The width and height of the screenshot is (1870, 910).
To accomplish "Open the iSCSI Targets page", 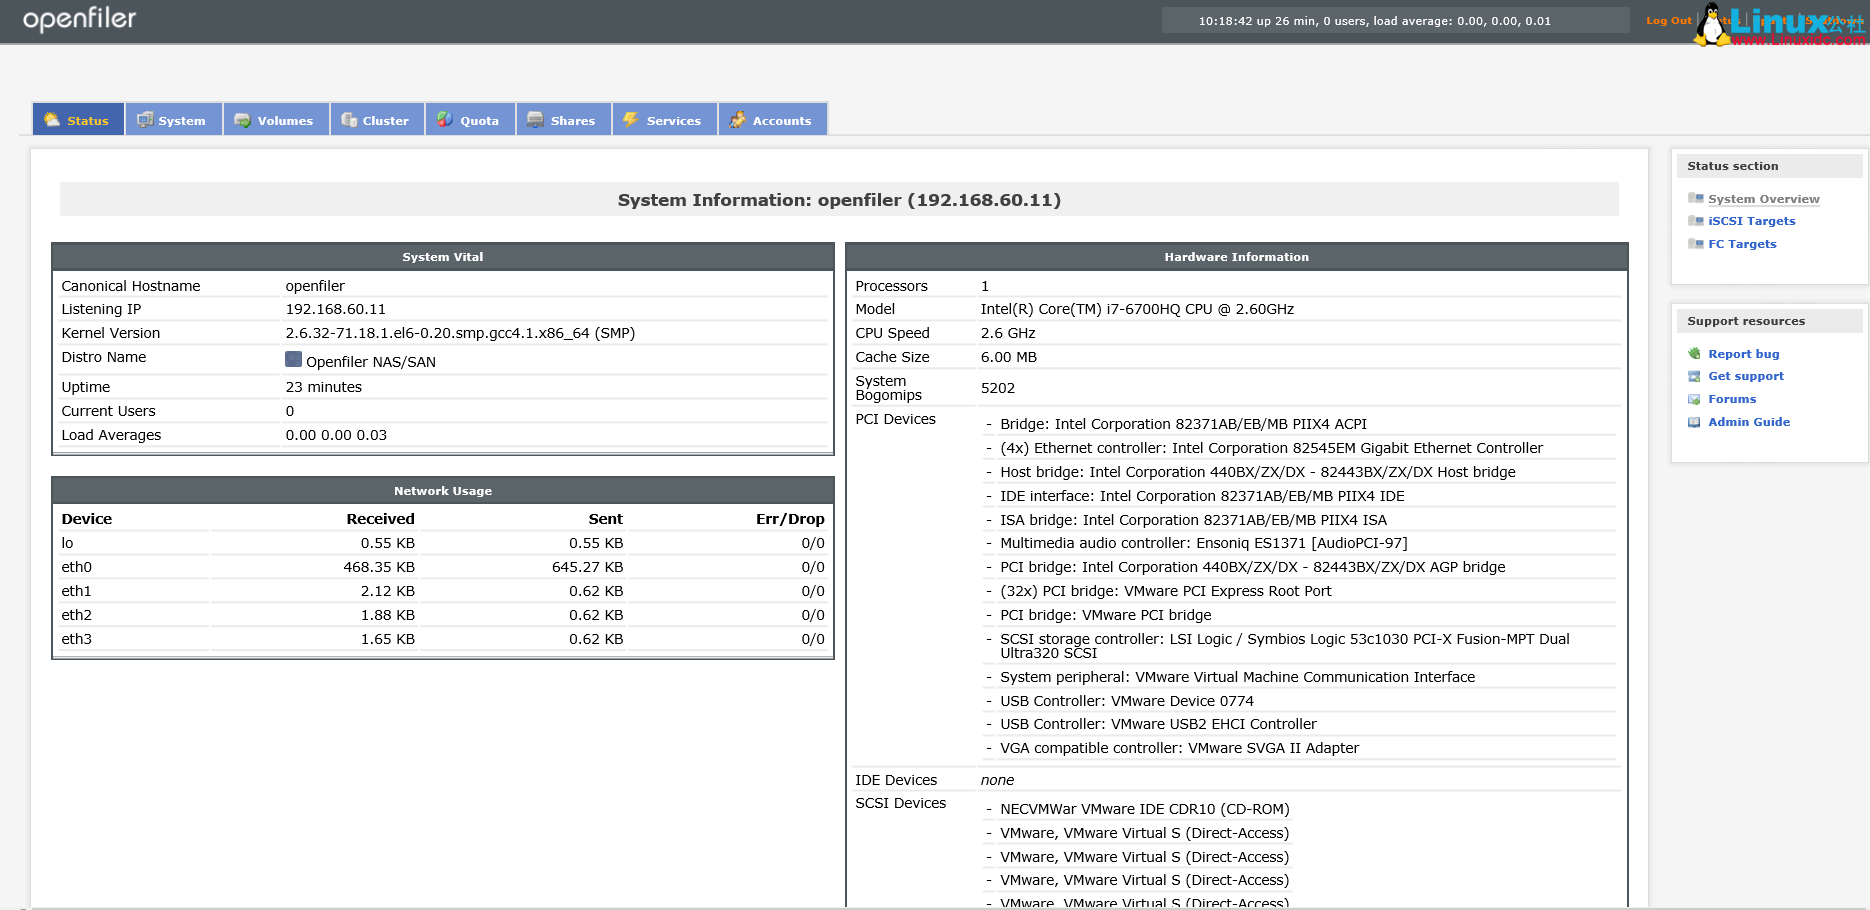I will click(1751, 220).
